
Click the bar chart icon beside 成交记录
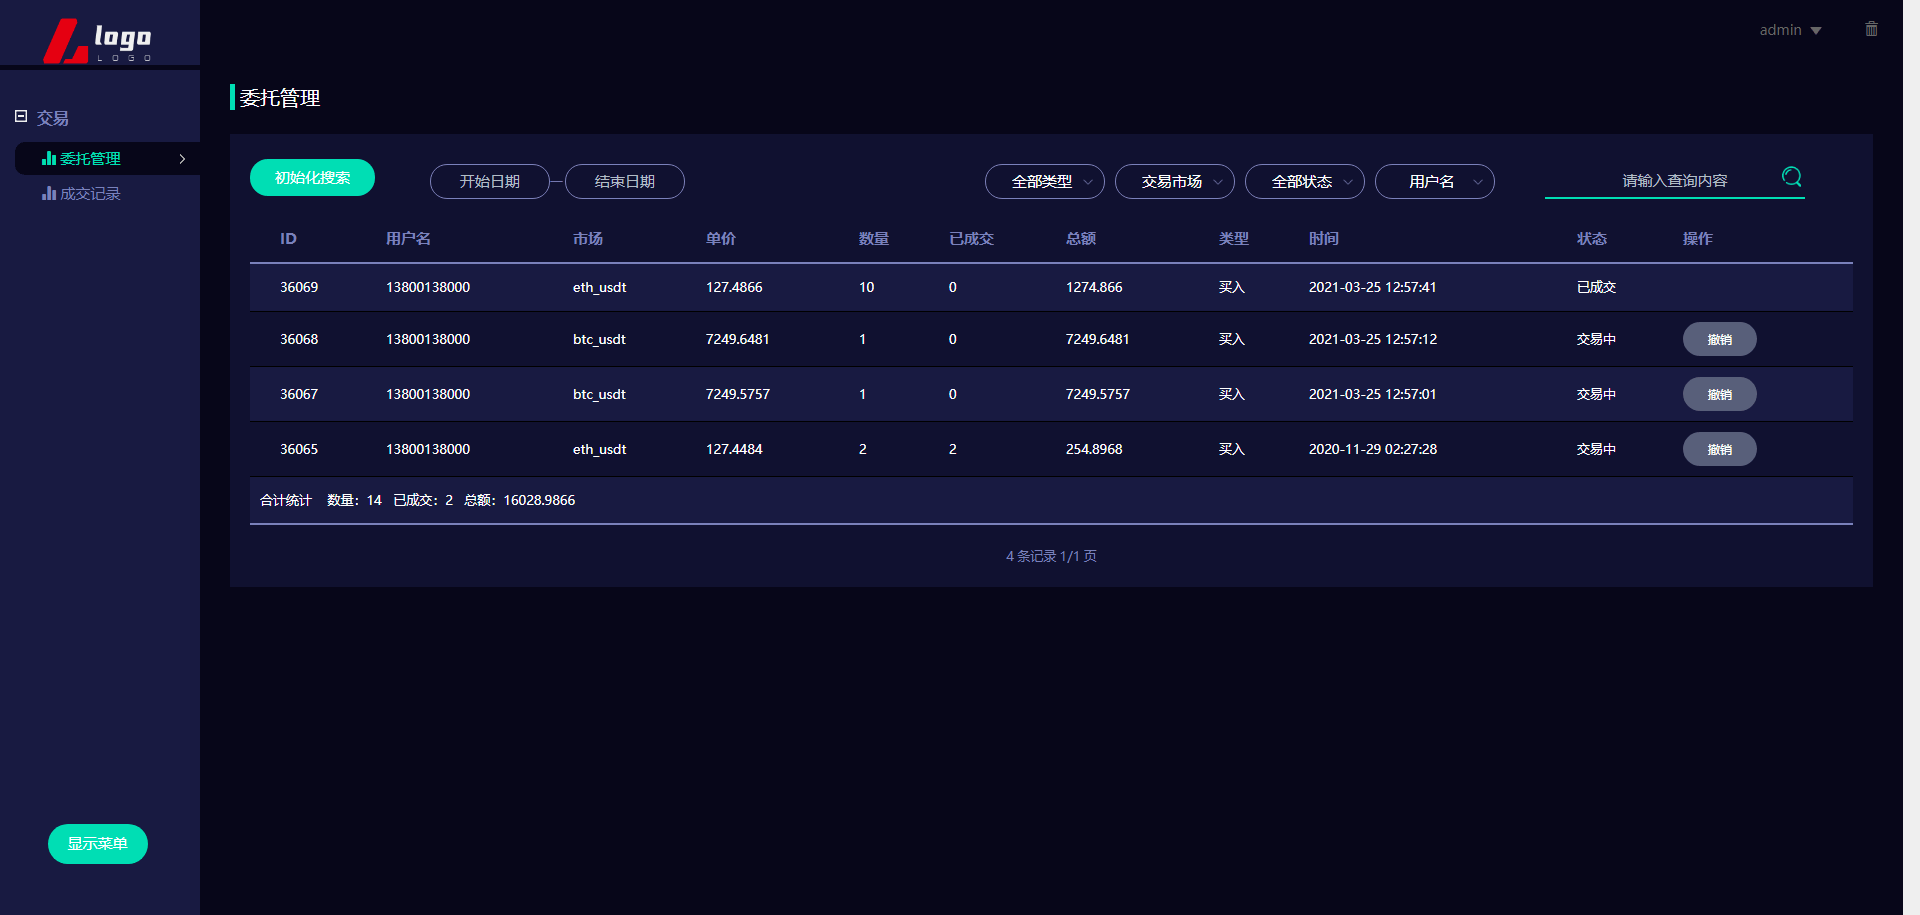pos(48,194)
